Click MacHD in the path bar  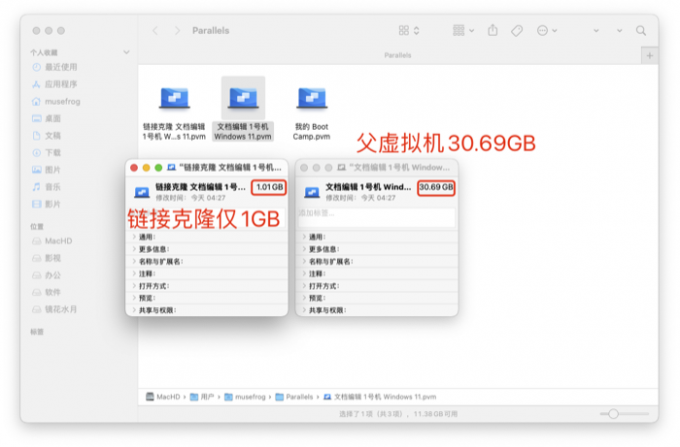coord(163,397)
